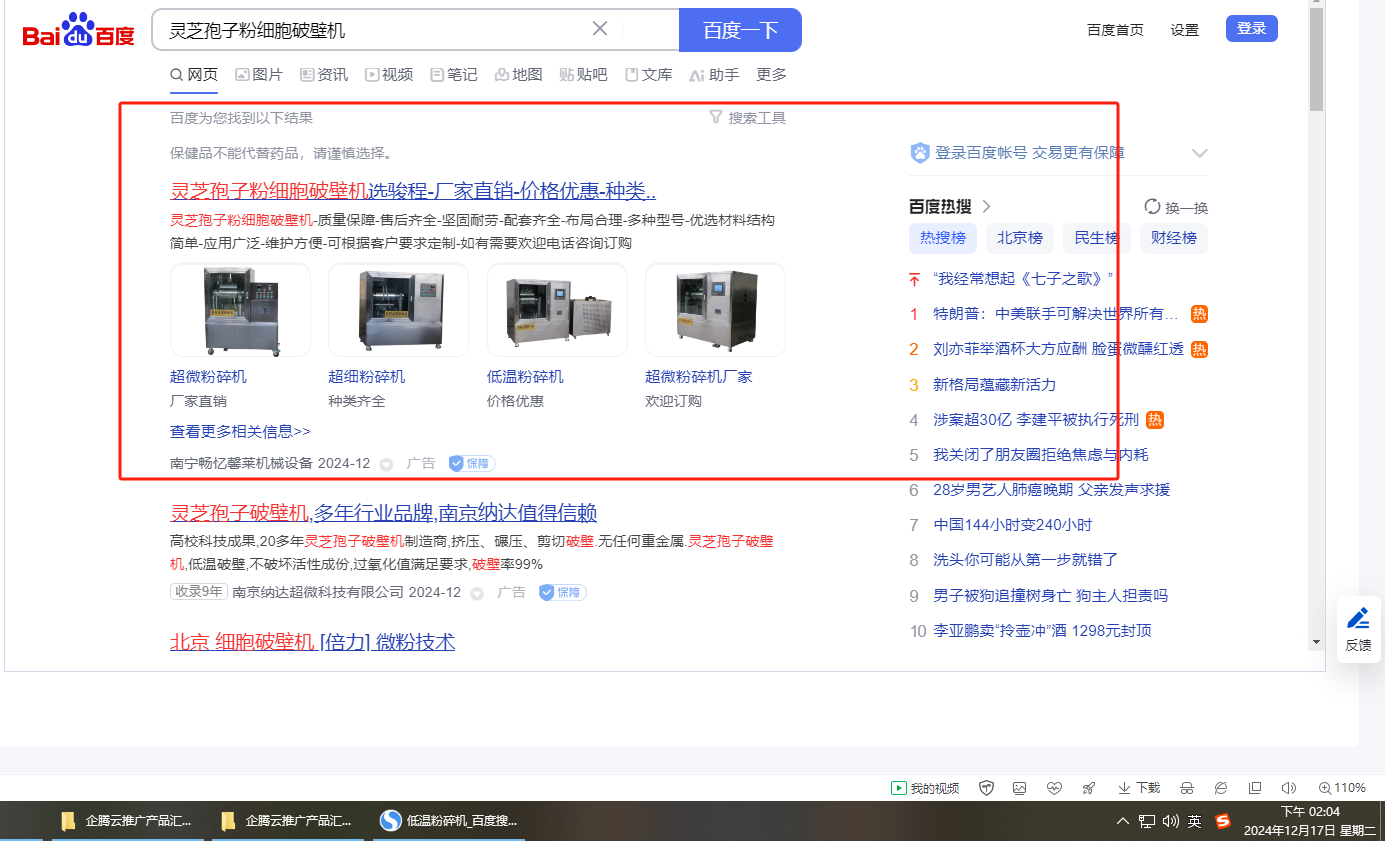
Task: Show hidden system tray icons
Action: (1121, 821)
